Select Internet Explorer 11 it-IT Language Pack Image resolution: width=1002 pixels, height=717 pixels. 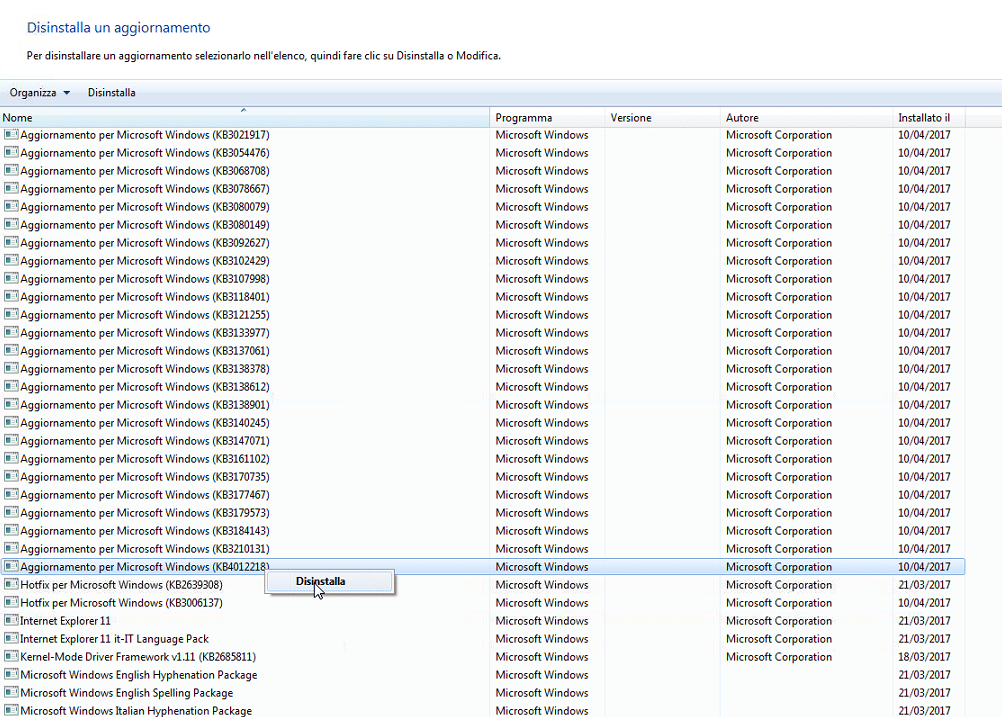point(482,638)
